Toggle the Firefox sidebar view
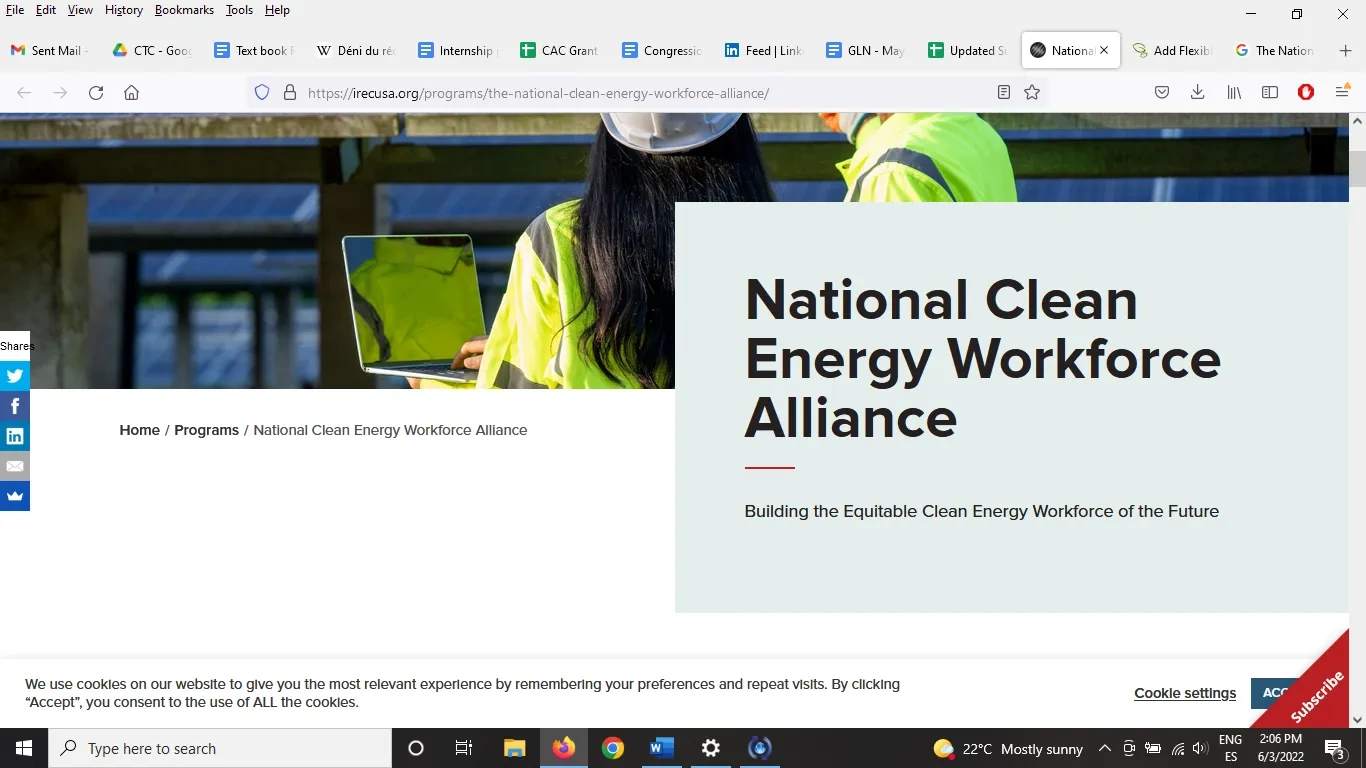The image size is (1366, 768). (x=1270, y=93)
